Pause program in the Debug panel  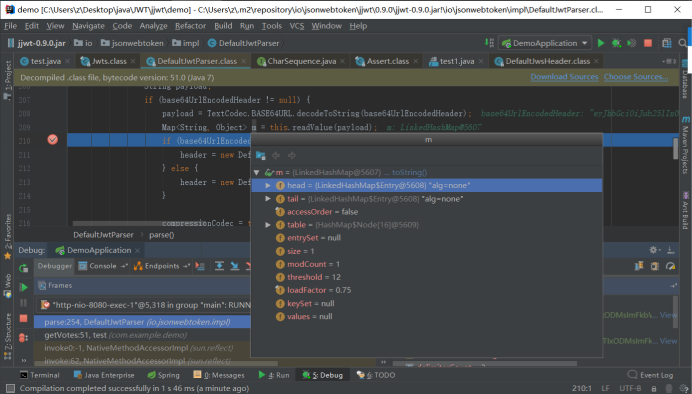[23, 303]
